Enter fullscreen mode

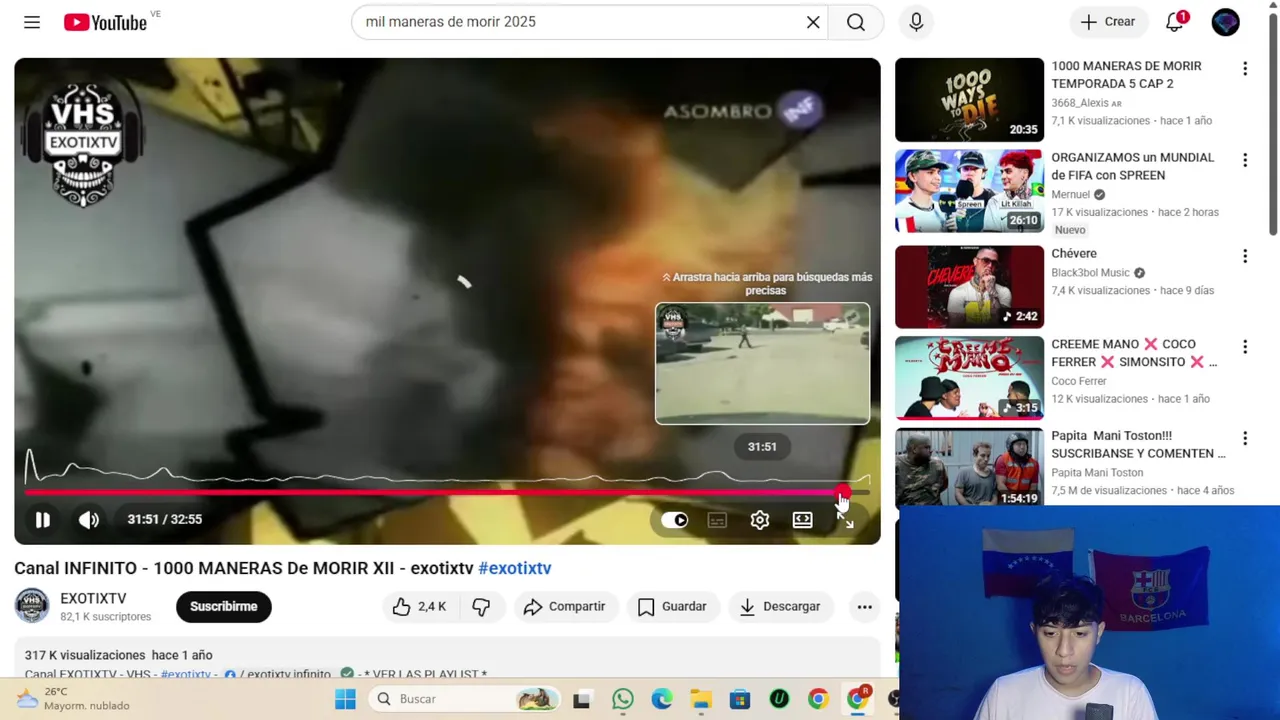(846, 520)
